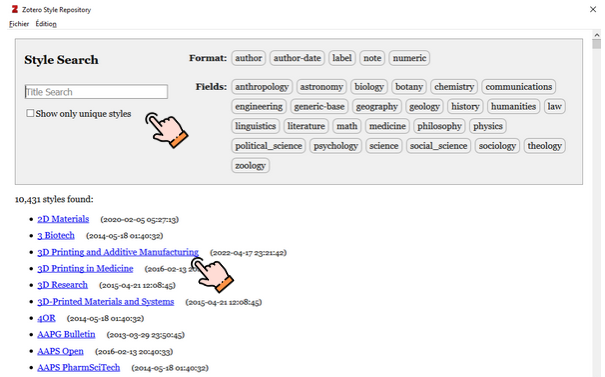Open the 3D Research style link
This screenshot has height=377, width=605.
(63, 285)
